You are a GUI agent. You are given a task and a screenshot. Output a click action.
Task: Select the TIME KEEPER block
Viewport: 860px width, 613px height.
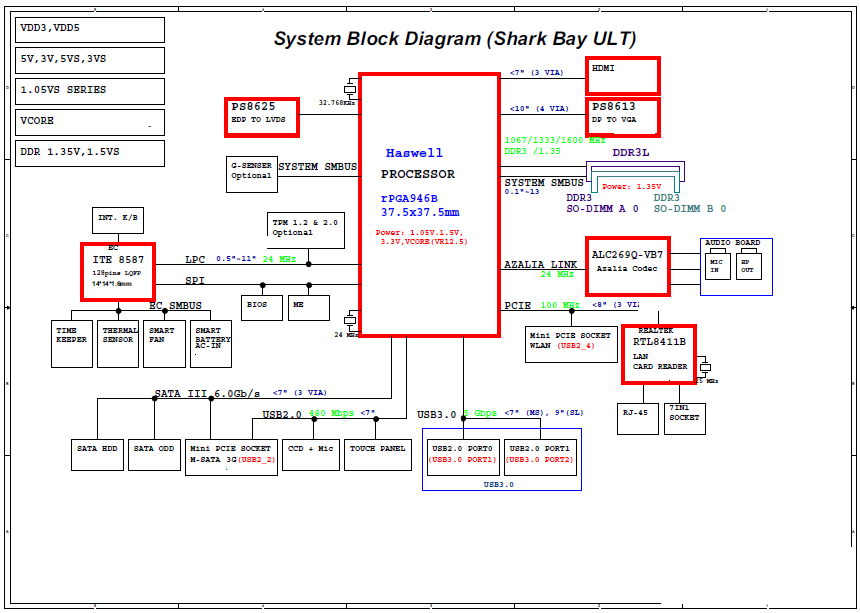click(72, 344)
